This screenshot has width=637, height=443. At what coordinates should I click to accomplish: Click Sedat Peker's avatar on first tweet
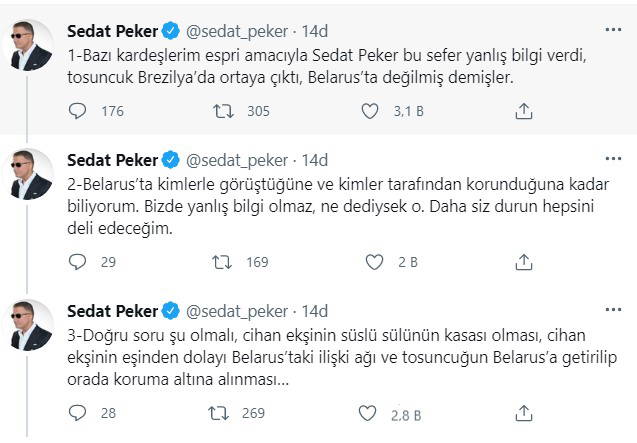pyautogui.click(x=32, y=43)
